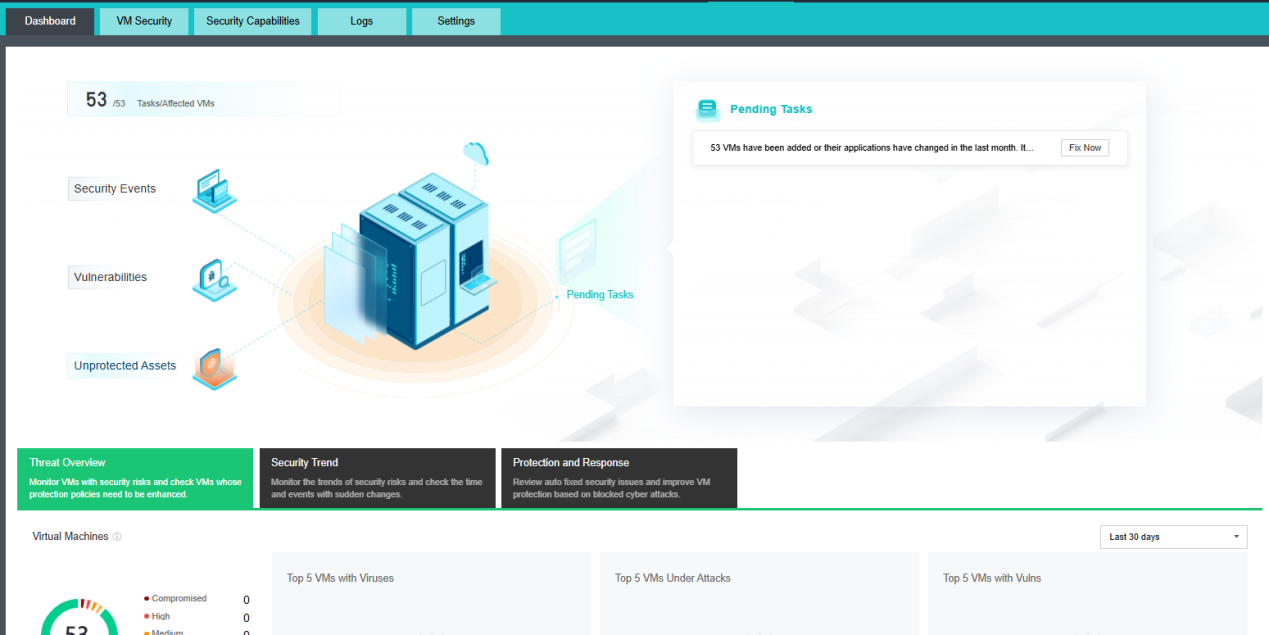Open the Last 30 days dropdown
Image resolution: width=1269 pixels, height=635 pixels.
tap(1173, 537)
